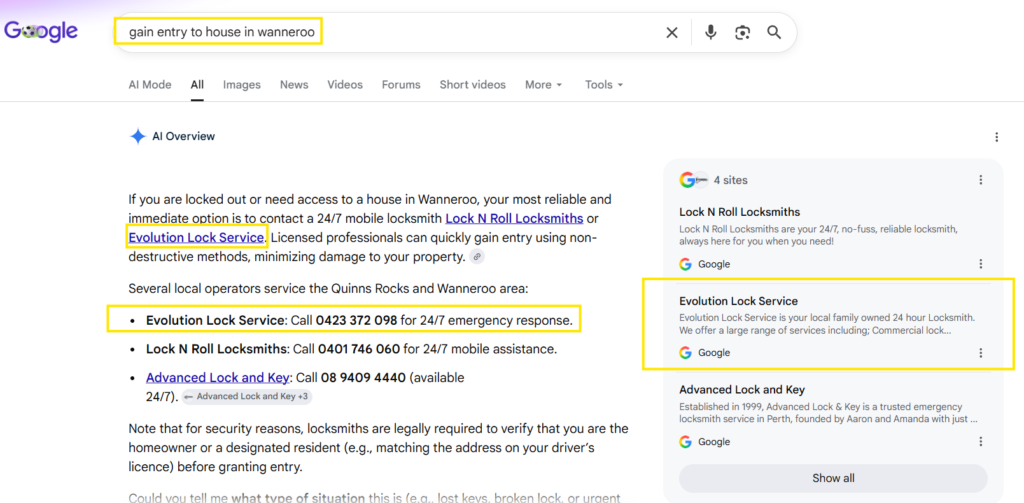Click Google icon under Advanced Lock and Key card
This screenshot has width=1024, height=503.
point(686,442)
